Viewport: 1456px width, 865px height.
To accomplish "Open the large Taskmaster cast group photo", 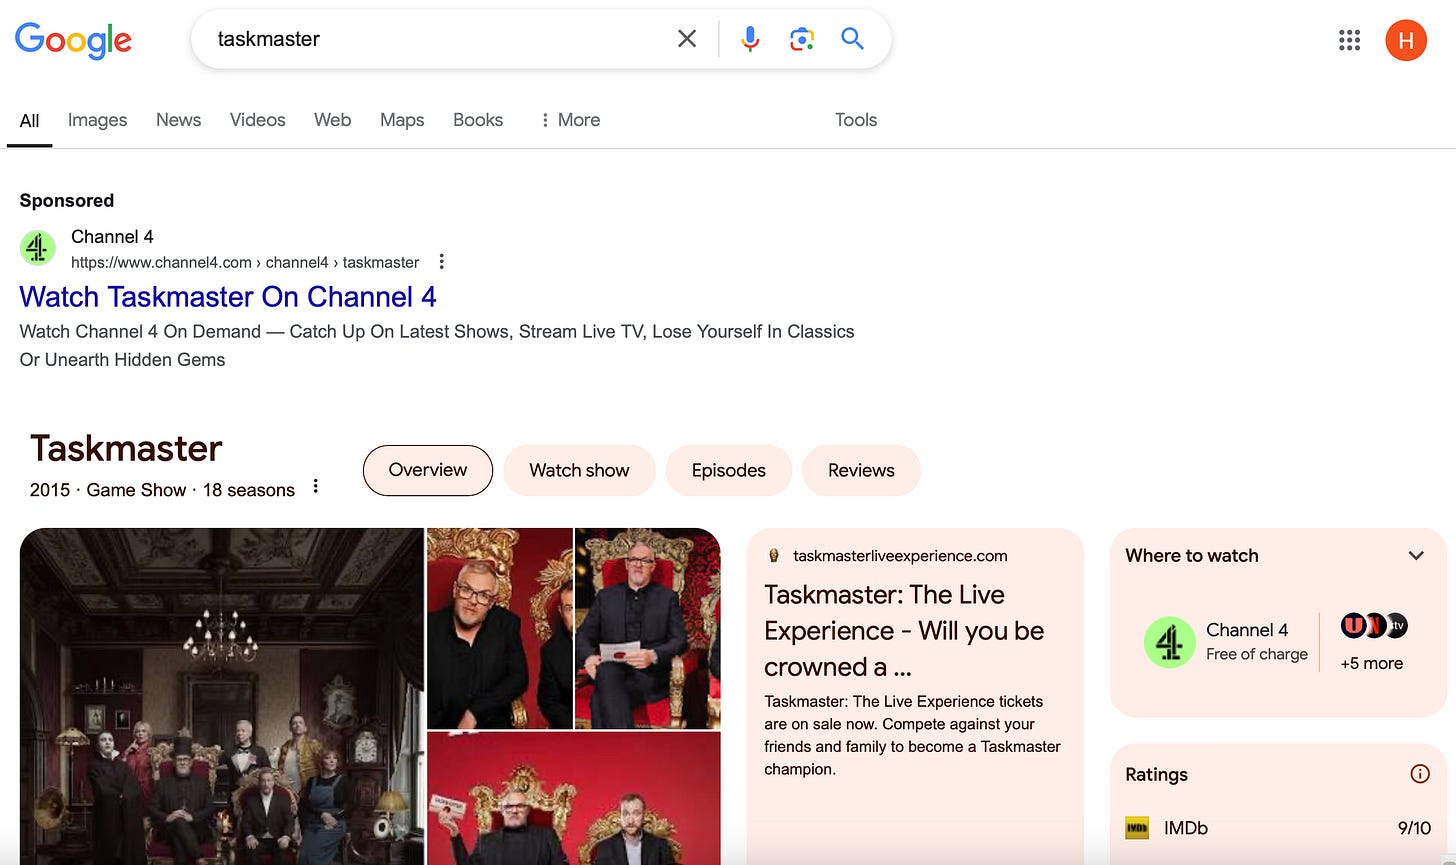I will pyautogui.click(x=222, y=696).
